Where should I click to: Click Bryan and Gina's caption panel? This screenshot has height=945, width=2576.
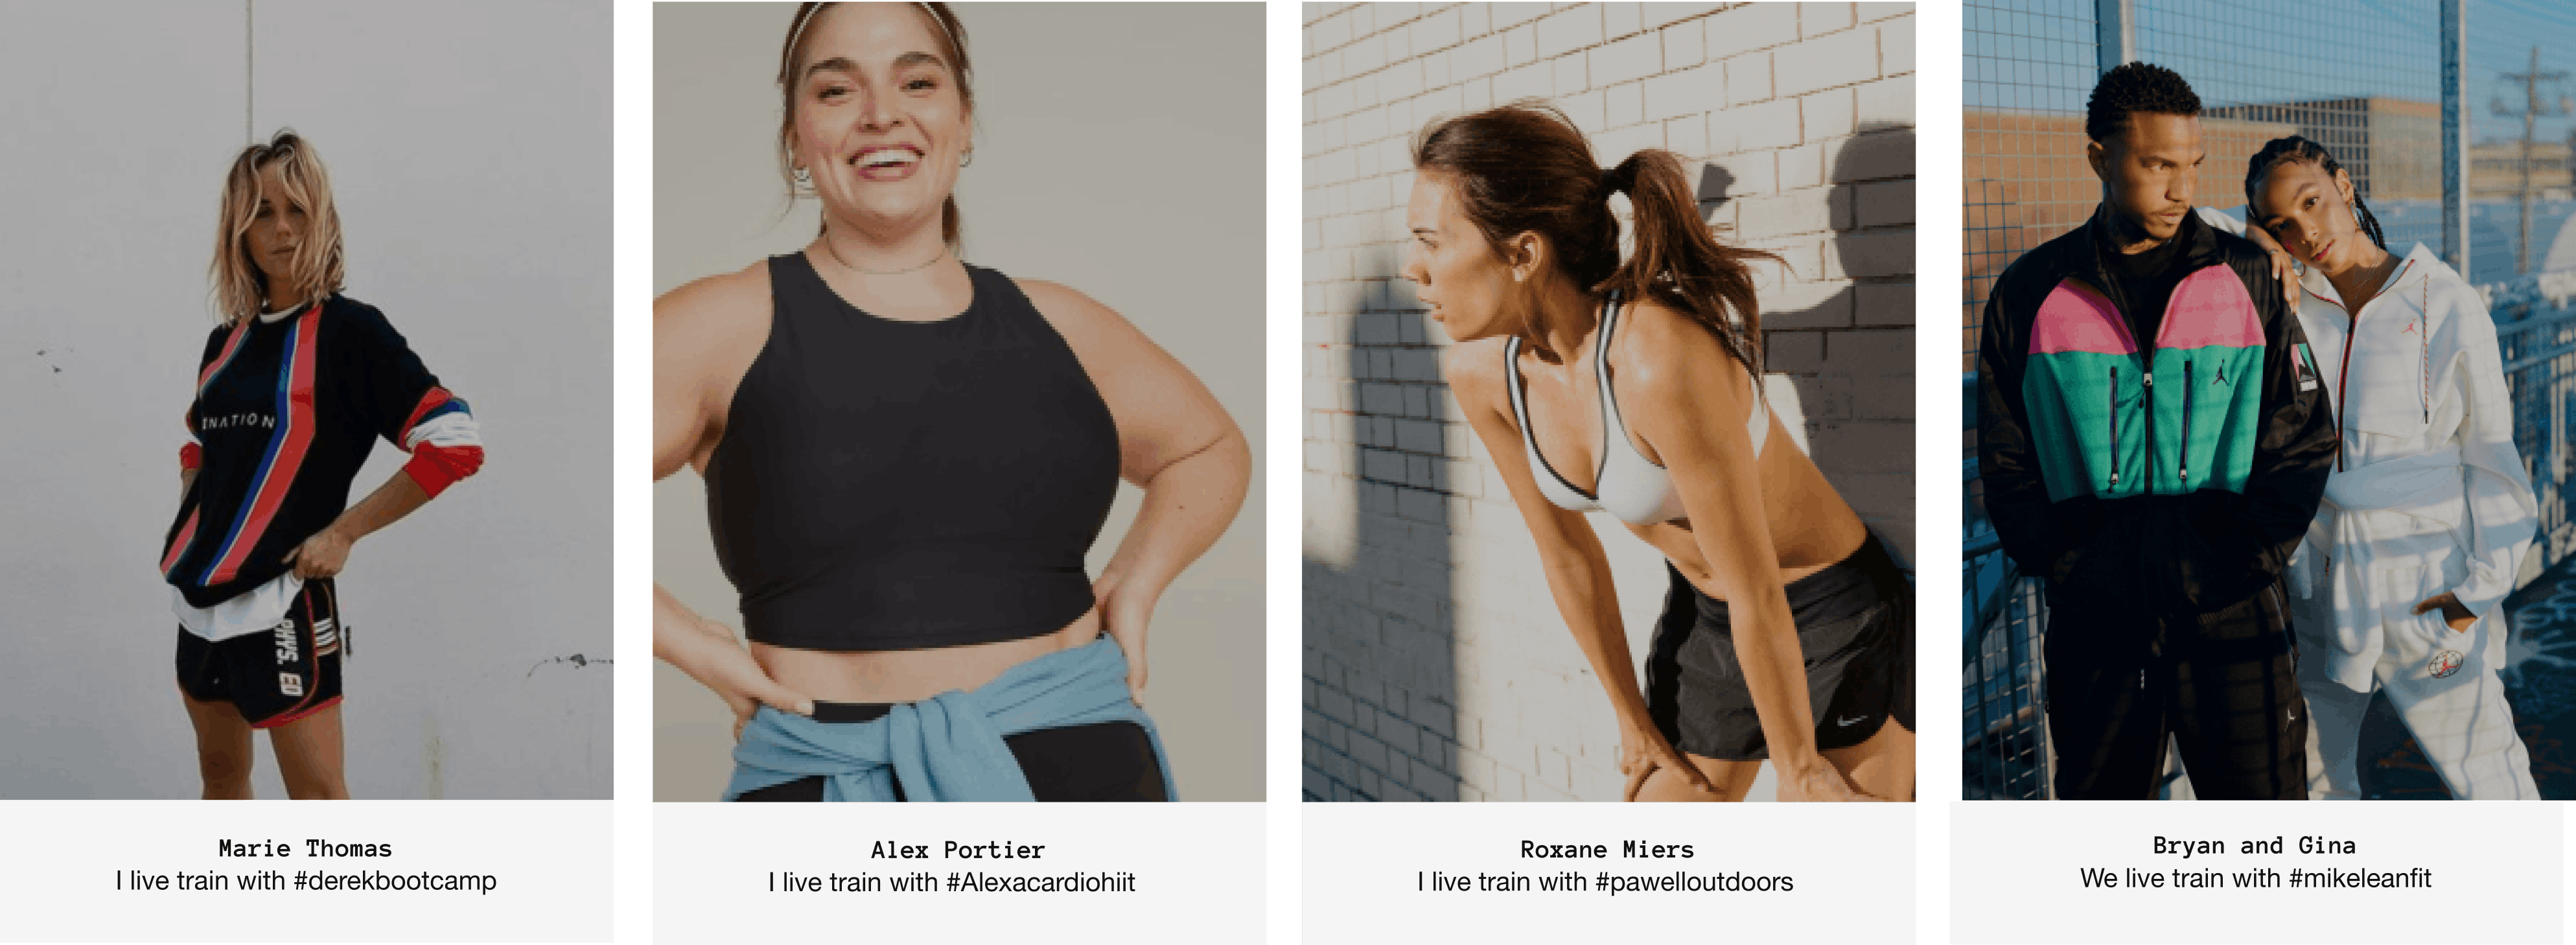tap(2262, 872)
